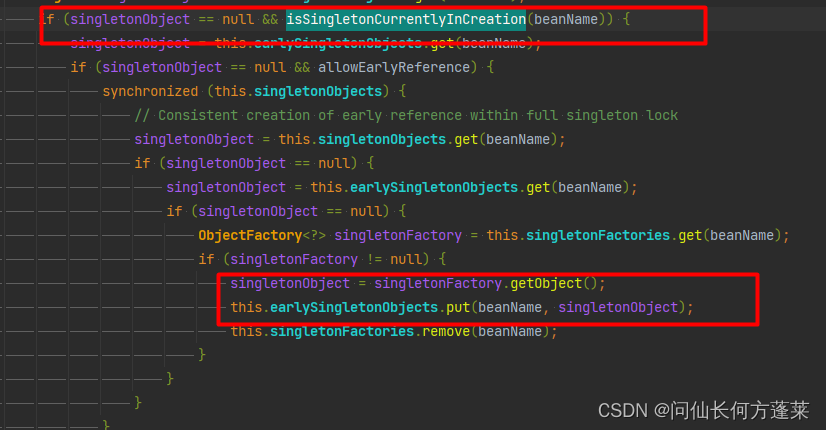The height and width of the screenshot is (430, 826).
Task: Click singletonObject in 'if (singletonObject == null) {' line
Action: click(225, 163)
